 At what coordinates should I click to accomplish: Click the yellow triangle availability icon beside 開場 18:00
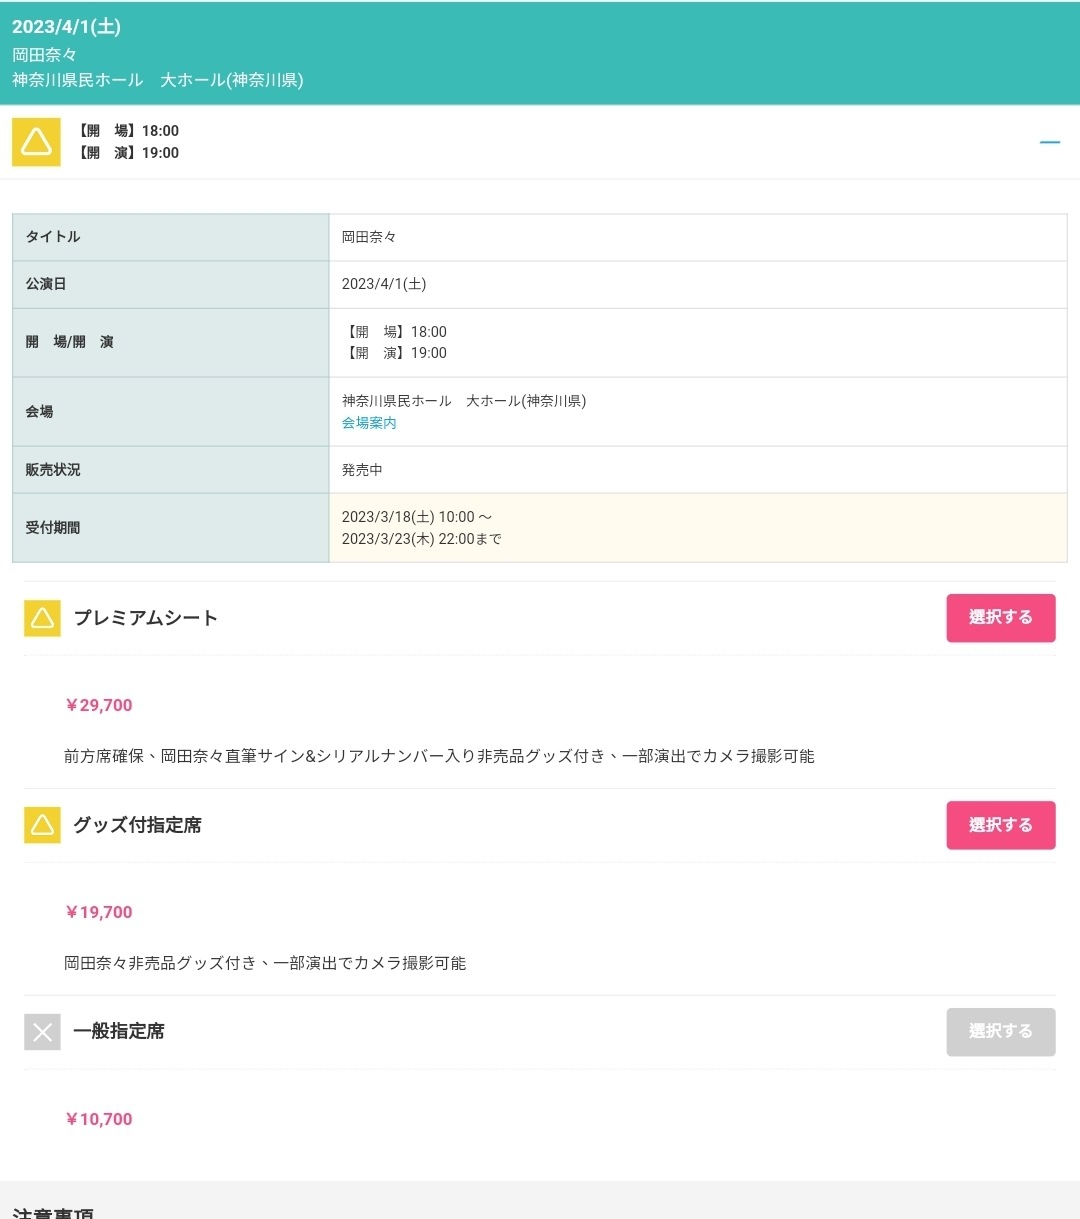(36, 142)
